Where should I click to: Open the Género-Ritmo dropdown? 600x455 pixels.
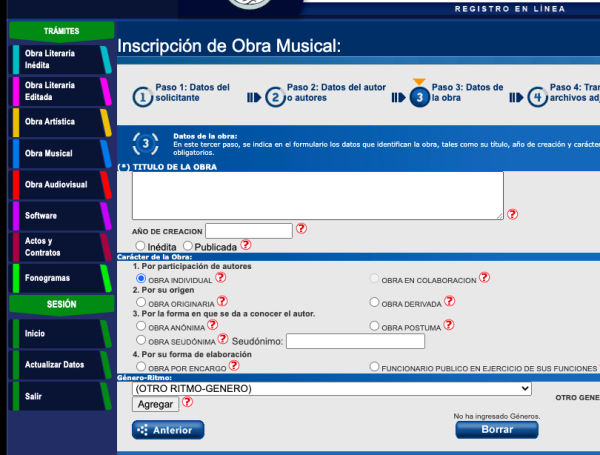[332, 389]
